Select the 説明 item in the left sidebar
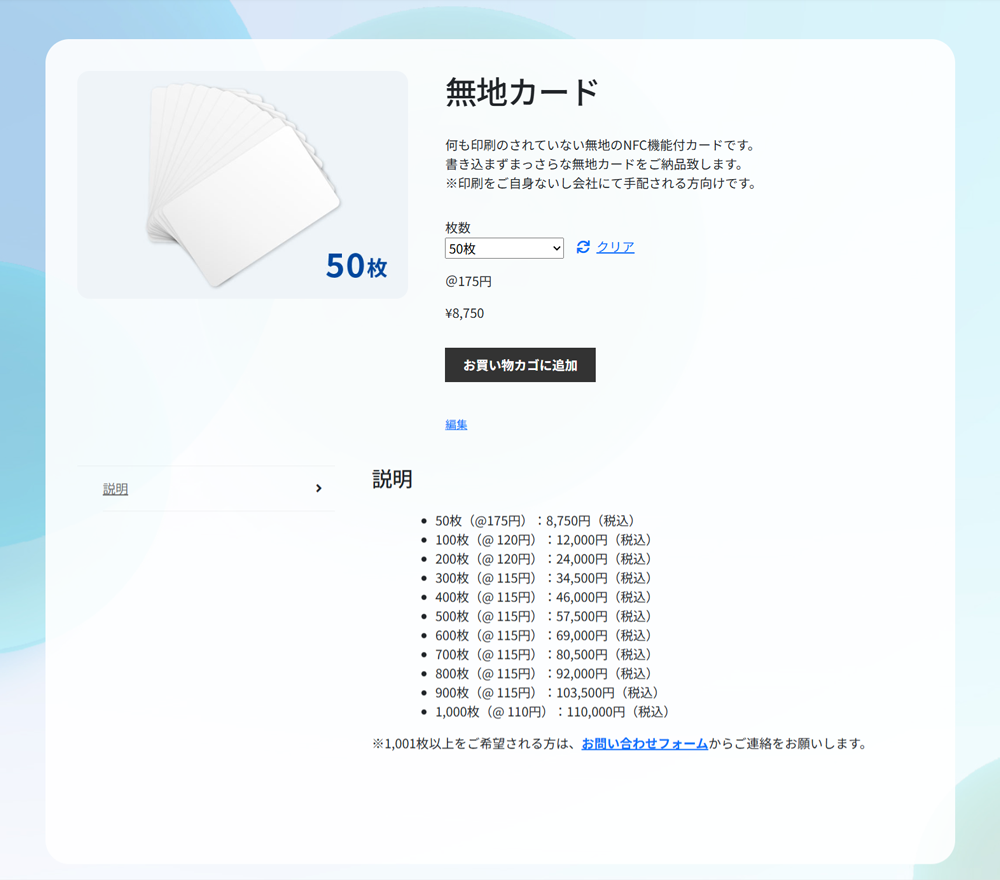 115,488
